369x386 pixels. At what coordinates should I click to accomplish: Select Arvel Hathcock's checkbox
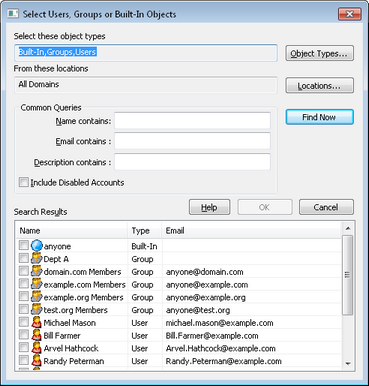(x=24, y=348)
